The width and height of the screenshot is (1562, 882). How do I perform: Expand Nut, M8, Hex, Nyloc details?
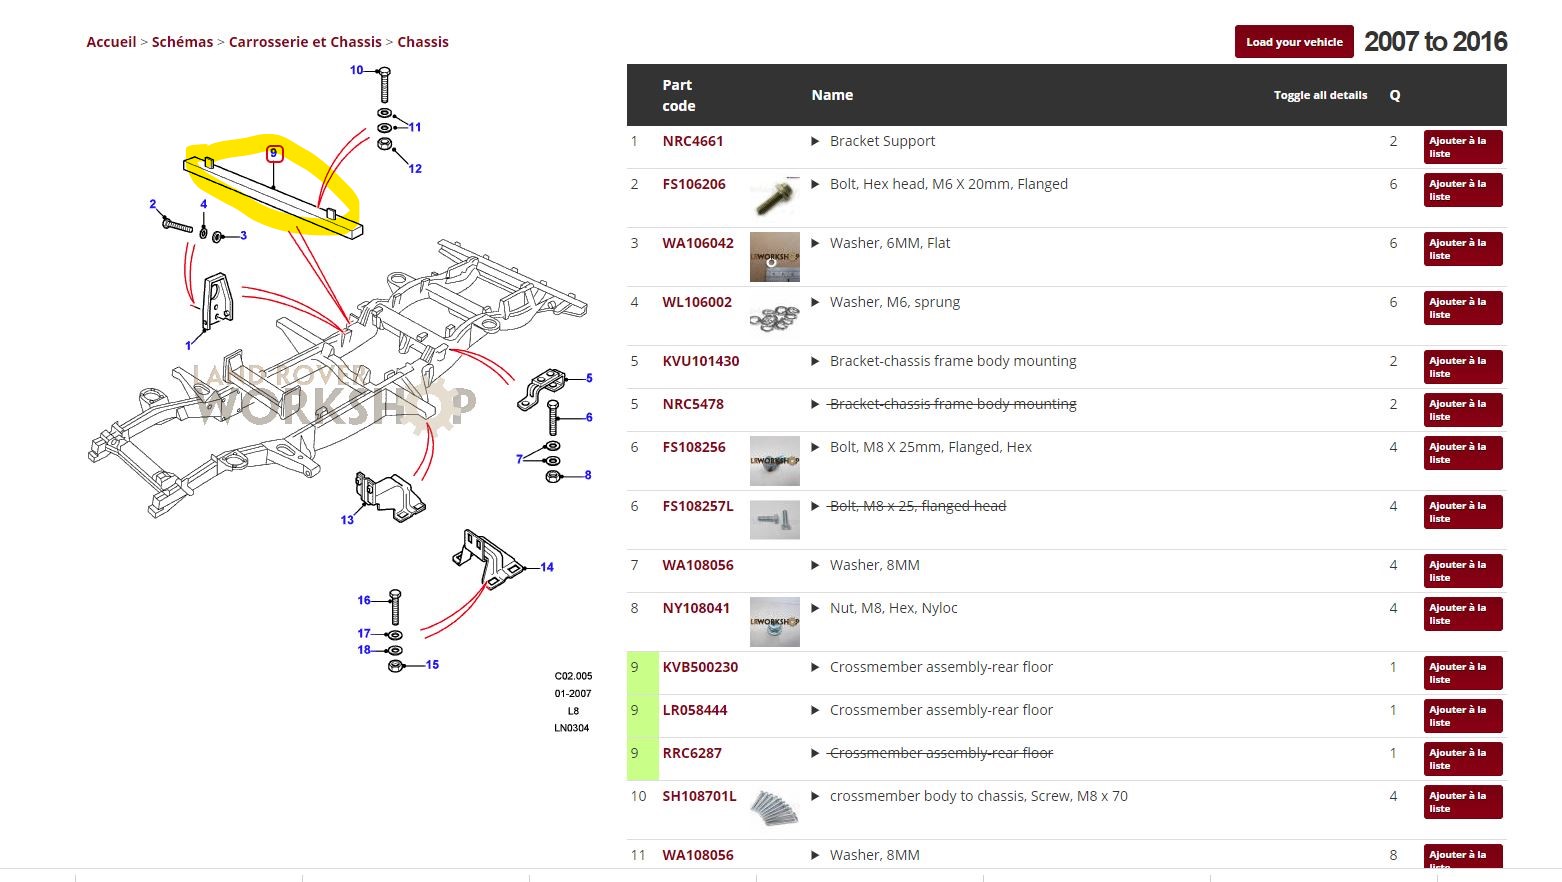coord(815,609)
